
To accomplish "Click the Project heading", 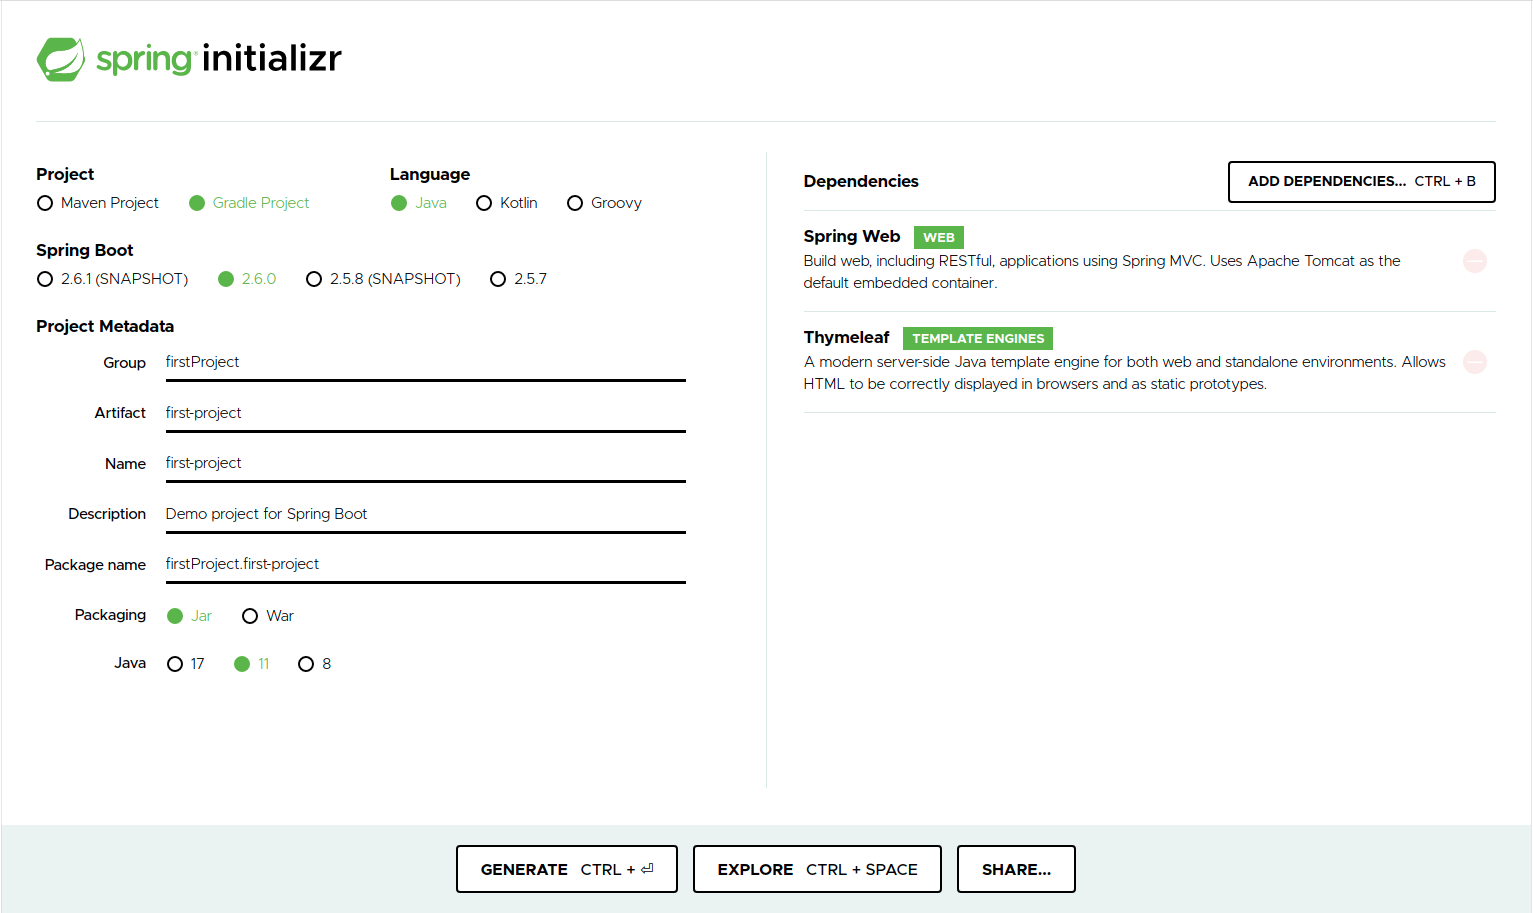I will (x=65, y=175).
